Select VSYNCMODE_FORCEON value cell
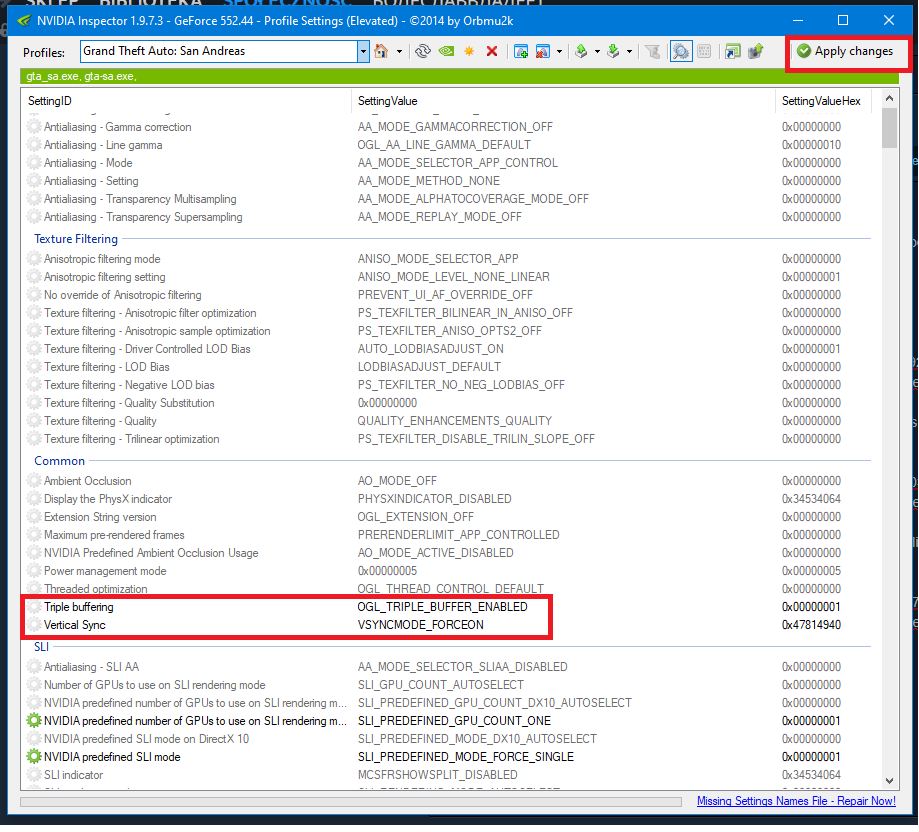The width and height of the screenshot is (919, 832). pos(421,625)
